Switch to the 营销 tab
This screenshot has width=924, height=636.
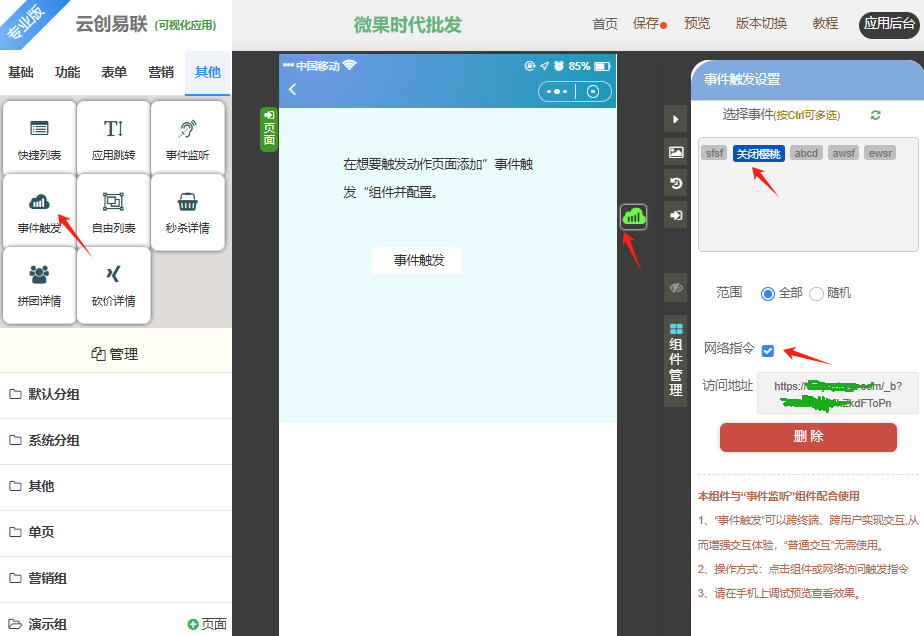pyautogui.click(x=161, y=72)
